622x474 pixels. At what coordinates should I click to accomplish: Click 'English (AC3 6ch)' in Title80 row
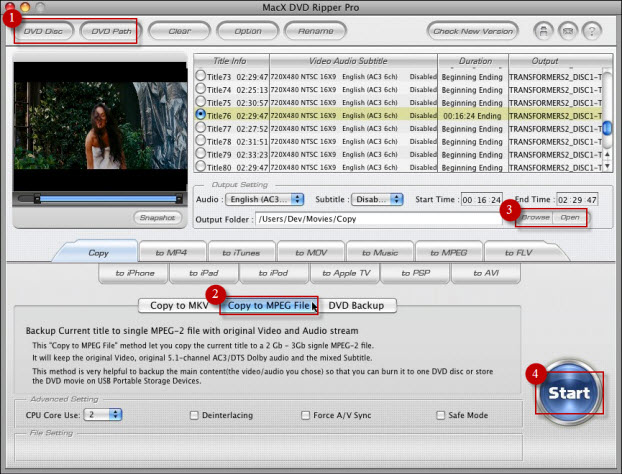370,167
